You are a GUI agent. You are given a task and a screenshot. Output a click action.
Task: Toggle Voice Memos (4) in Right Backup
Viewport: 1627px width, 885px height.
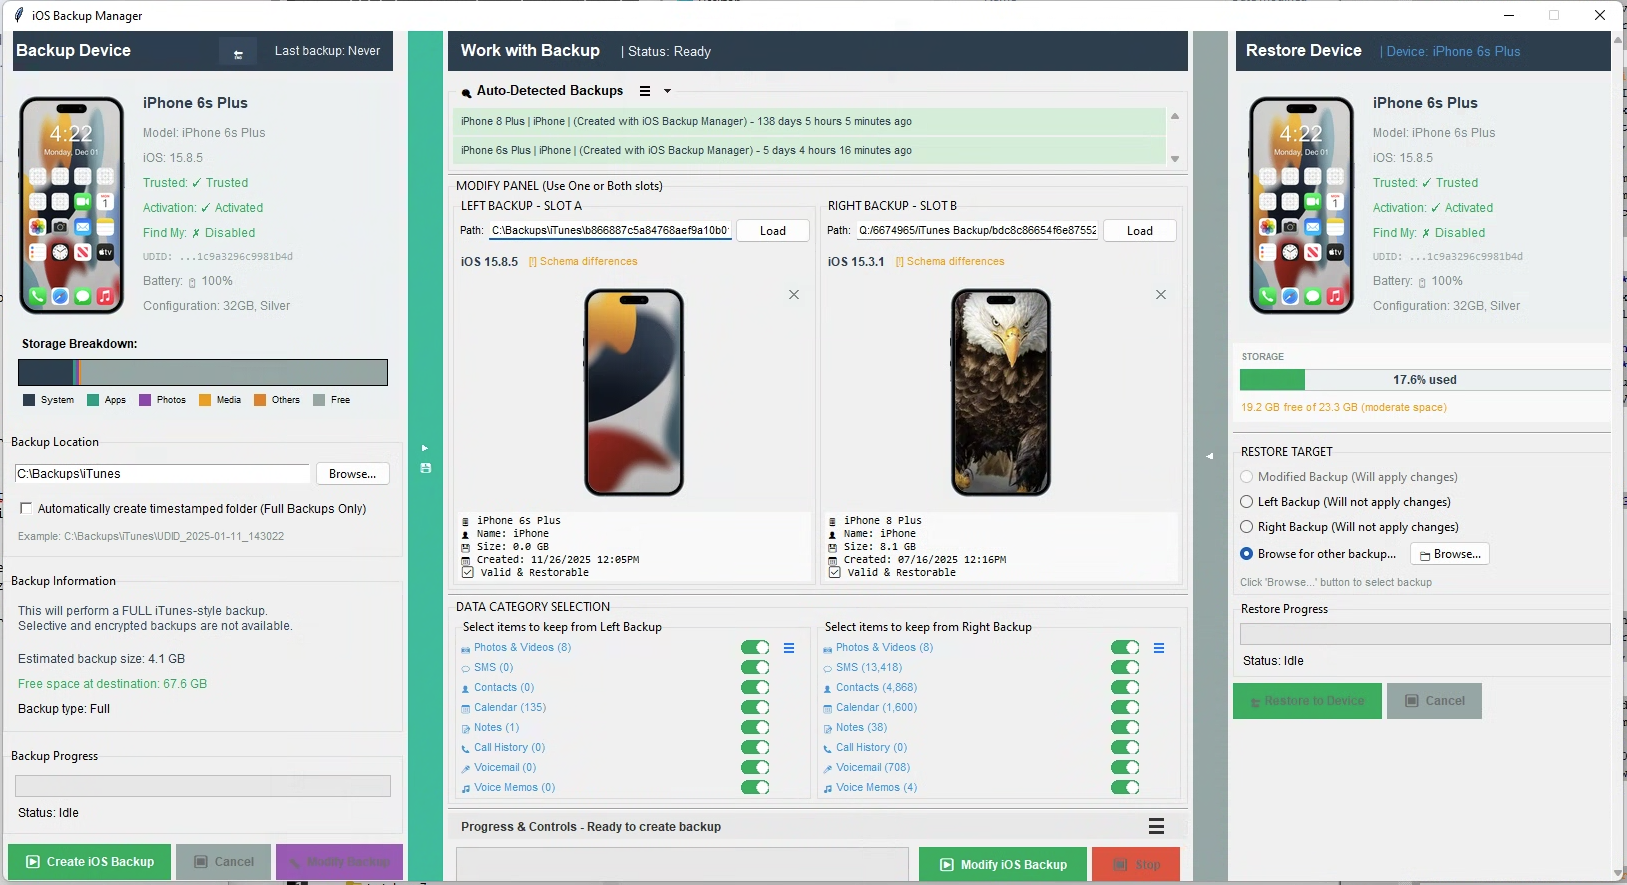coord(1125,788)
